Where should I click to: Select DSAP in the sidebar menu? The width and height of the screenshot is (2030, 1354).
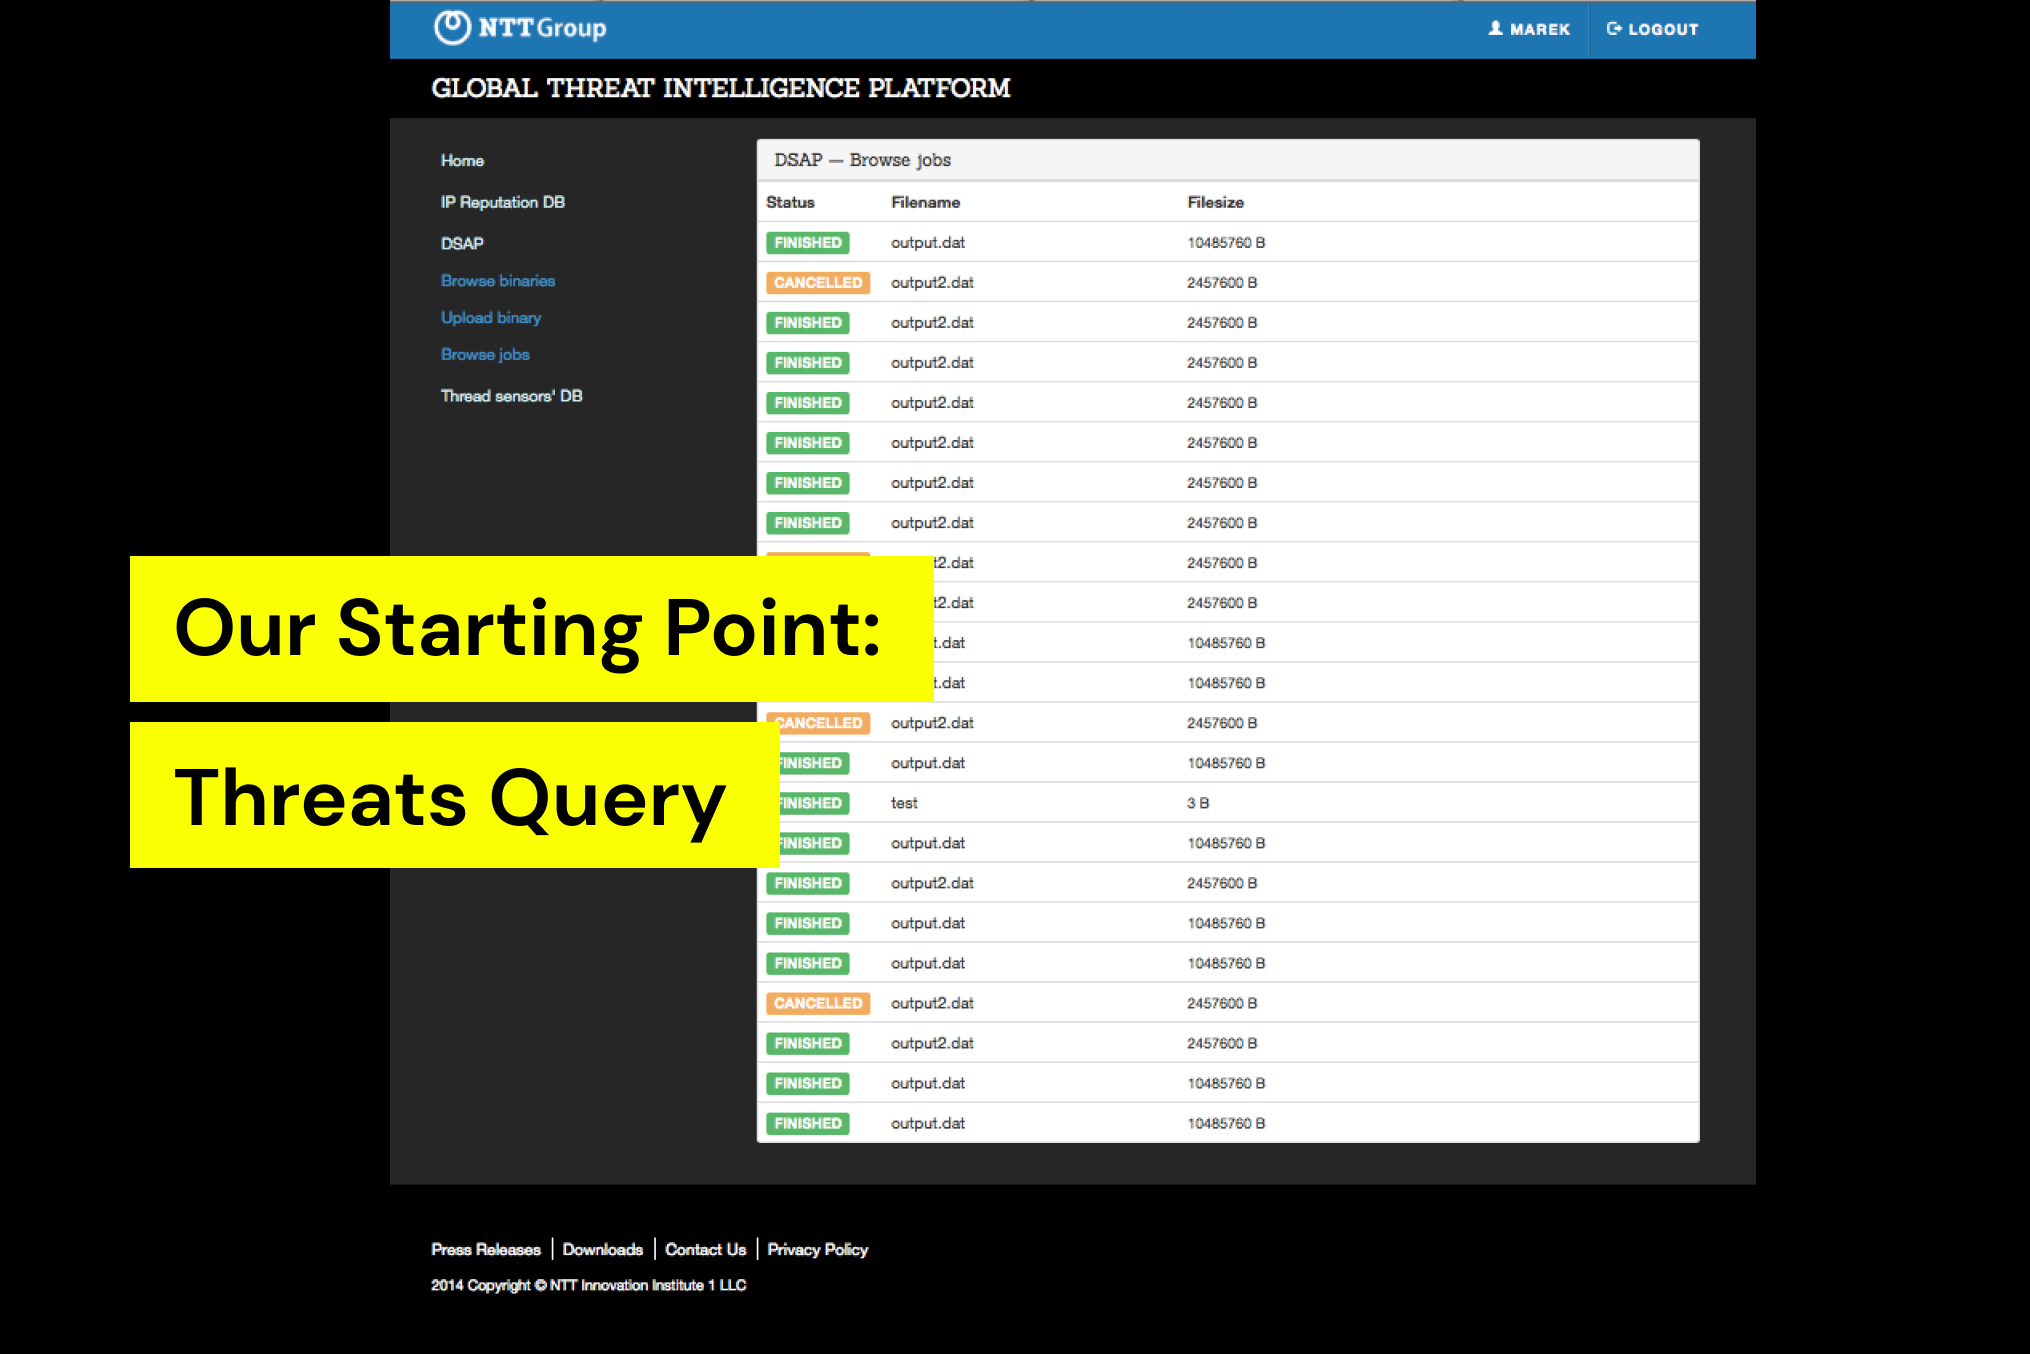tap(462, 243)
